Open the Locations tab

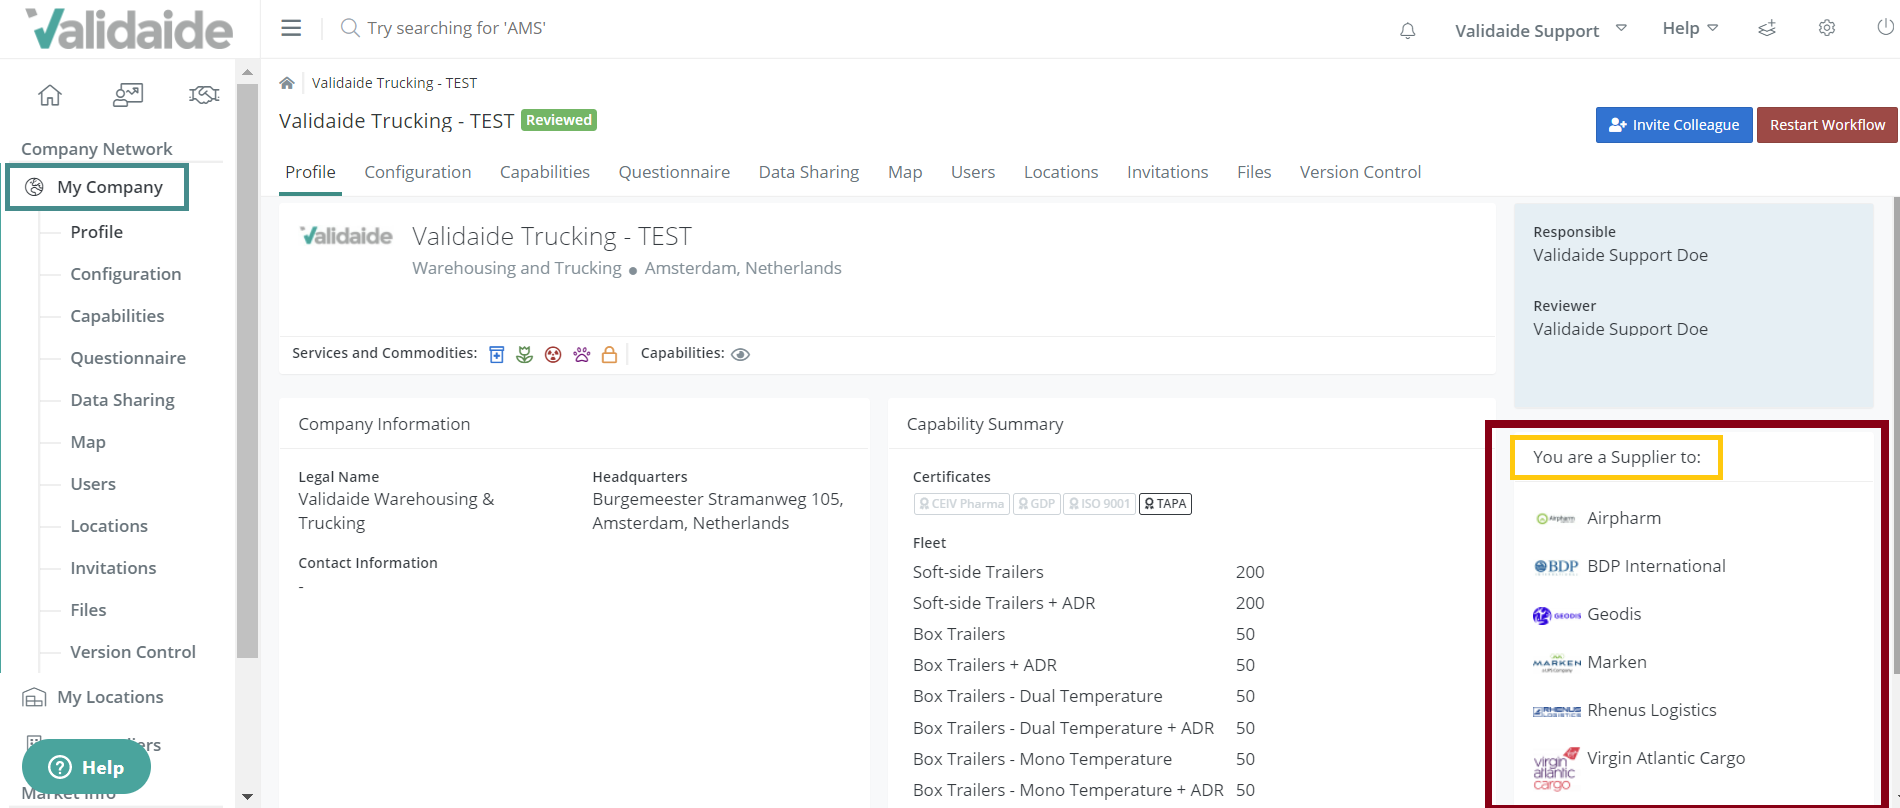(1061, 172)
